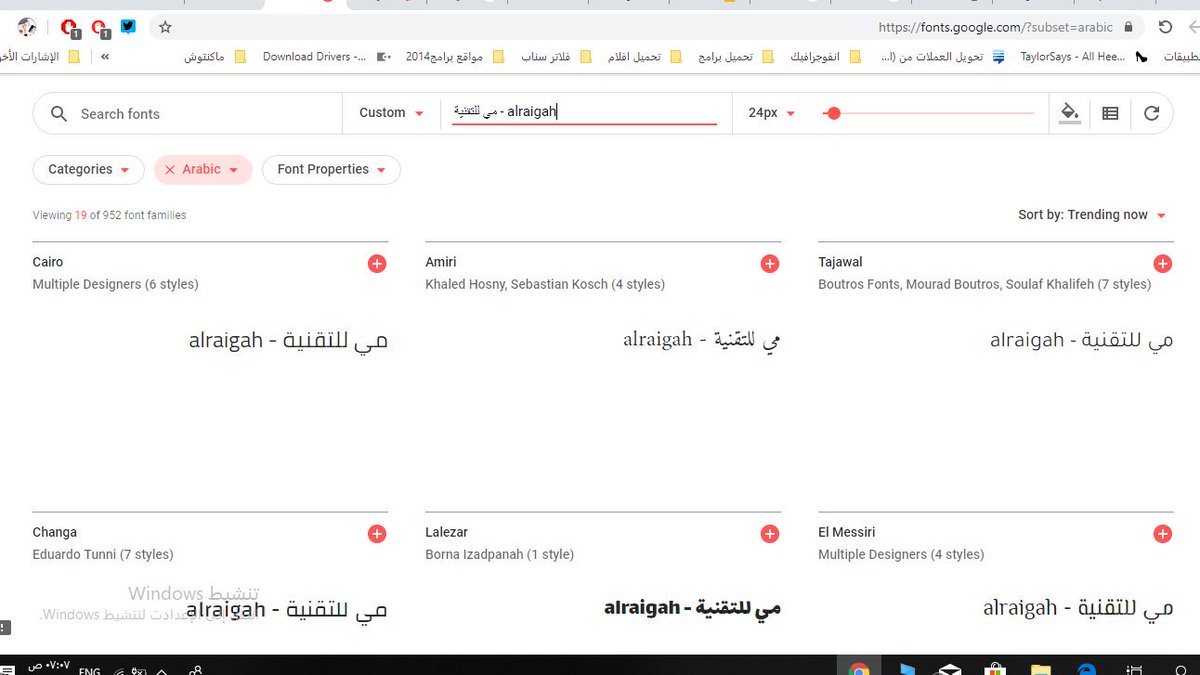
Task: Adjust the font size slider handle
Action: tap(834, 114)
